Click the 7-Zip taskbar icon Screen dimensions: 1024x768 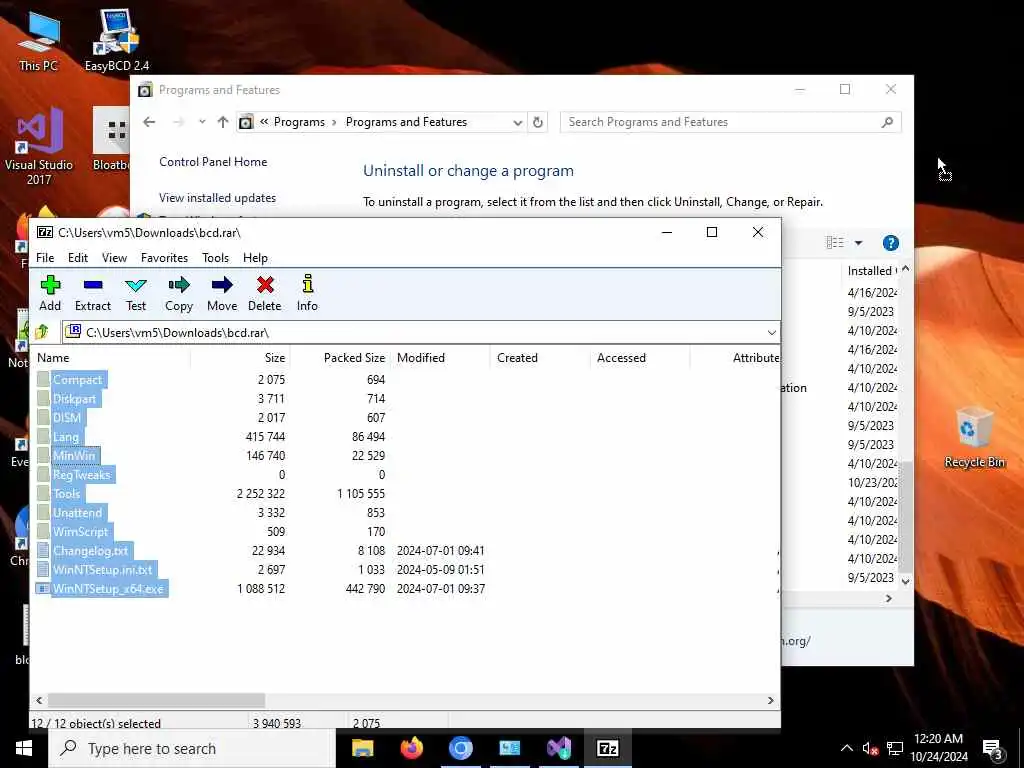pos(608,748)
